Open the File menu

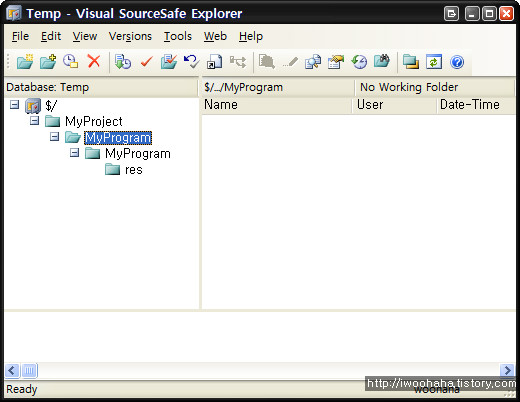(x=20, y=36)
